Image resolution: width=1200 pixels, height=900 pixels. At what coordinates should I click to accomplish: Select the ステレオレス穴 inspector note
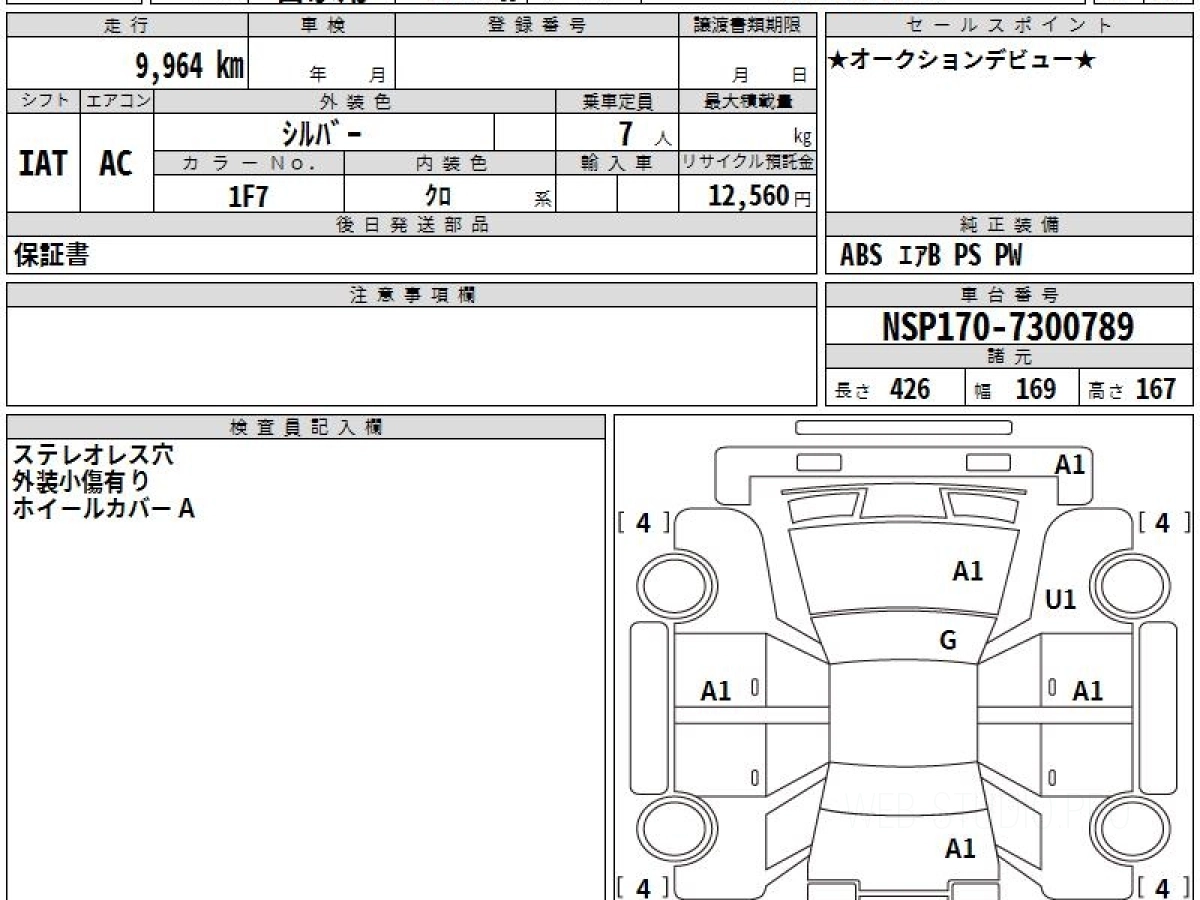(94, 455)
